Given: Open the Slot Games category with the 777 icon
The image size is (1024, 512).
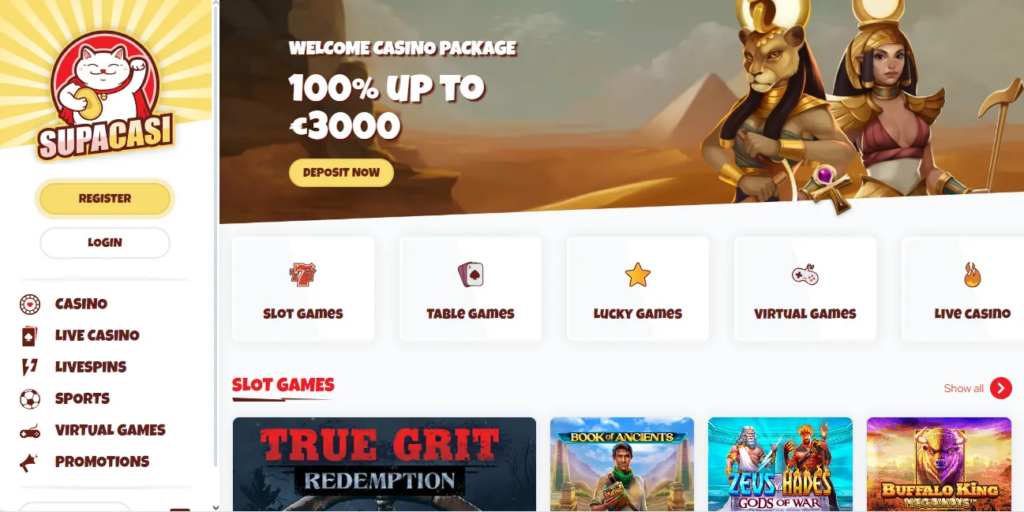Looking at the screenshot, I should [303, 289].
